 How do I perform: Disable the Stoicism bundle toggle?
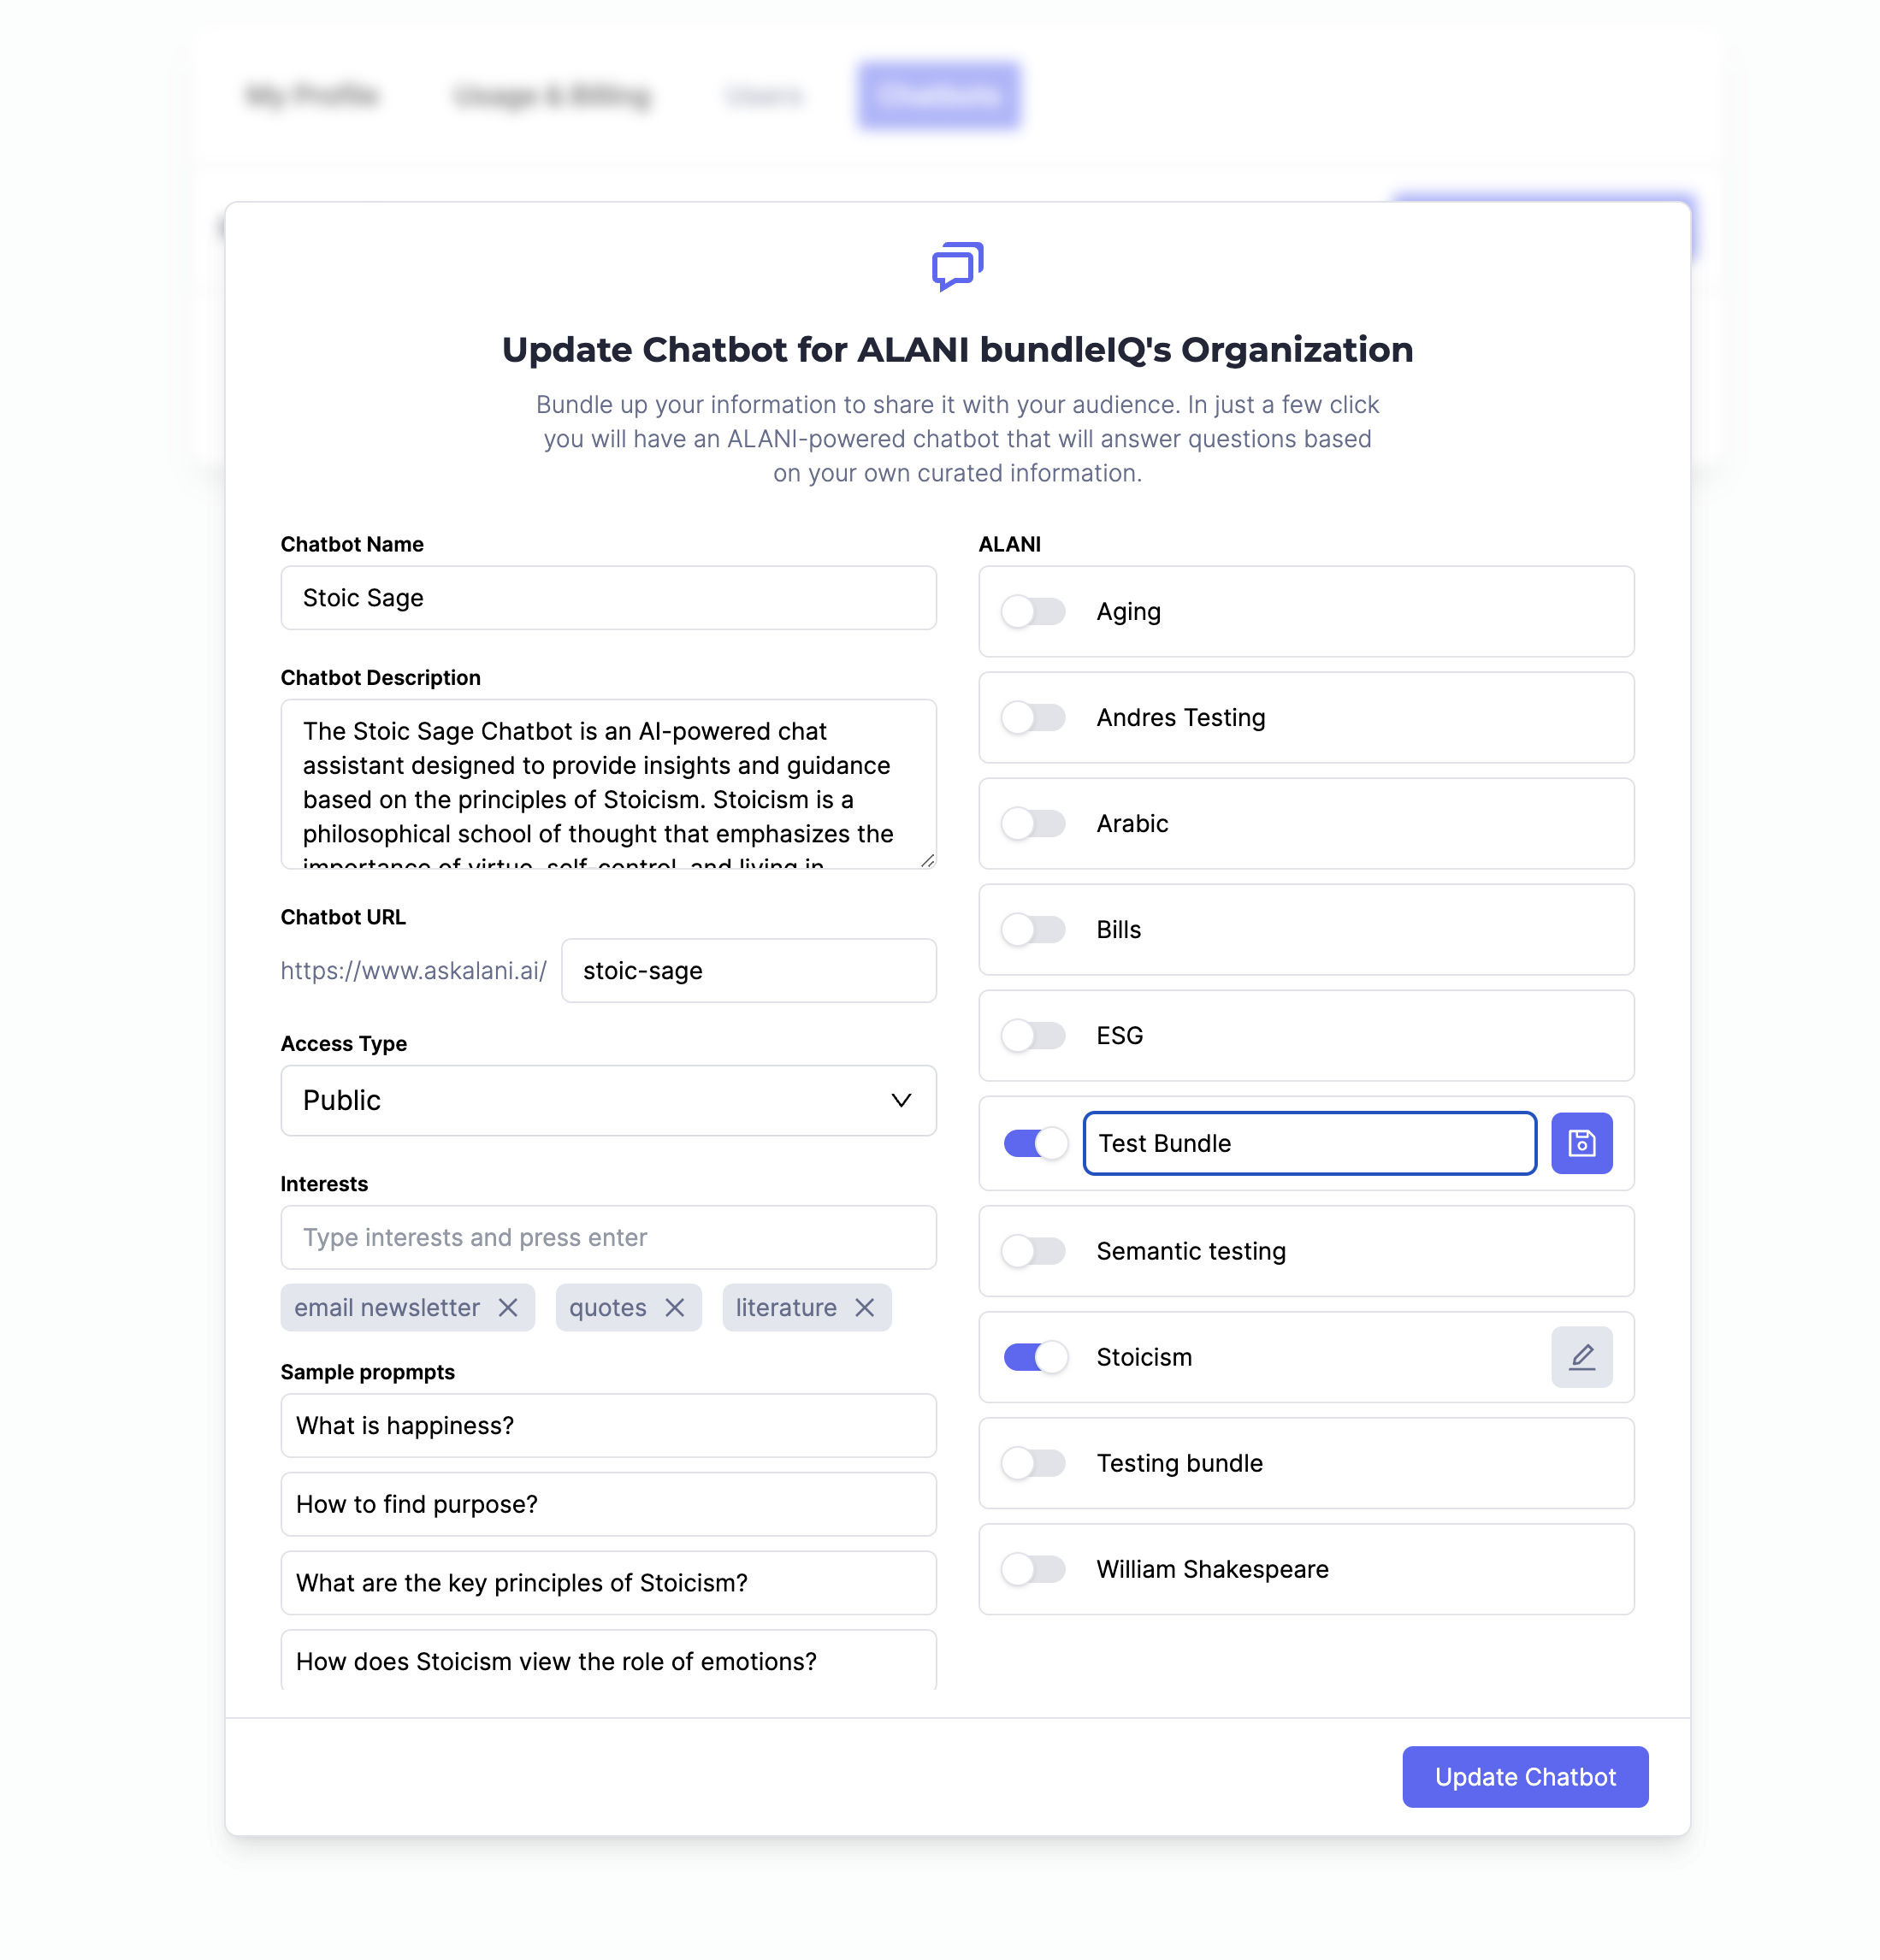1034,1357
